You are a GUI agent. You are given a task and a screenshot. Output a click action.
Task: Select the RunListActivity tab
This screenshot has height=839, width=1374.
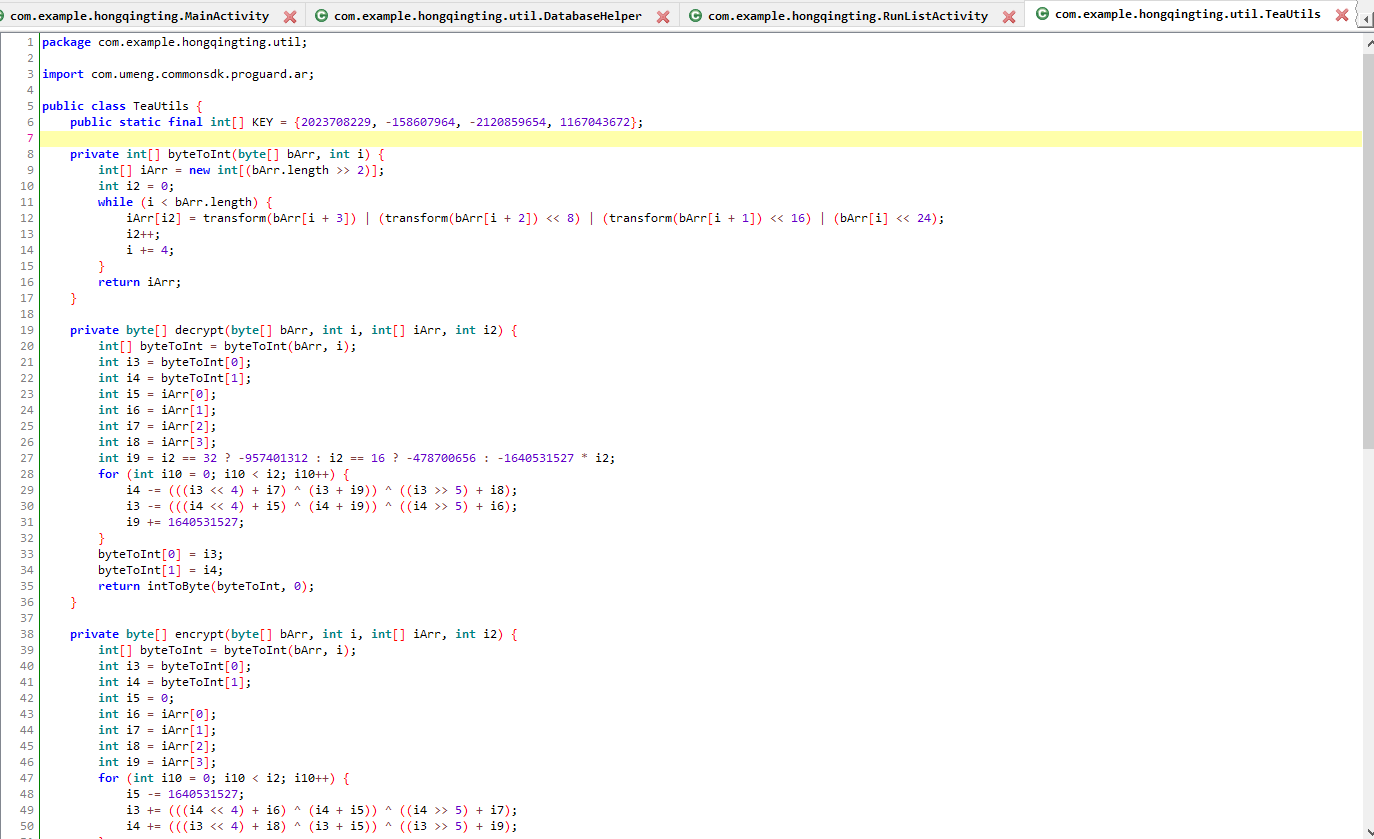(847, 16)
